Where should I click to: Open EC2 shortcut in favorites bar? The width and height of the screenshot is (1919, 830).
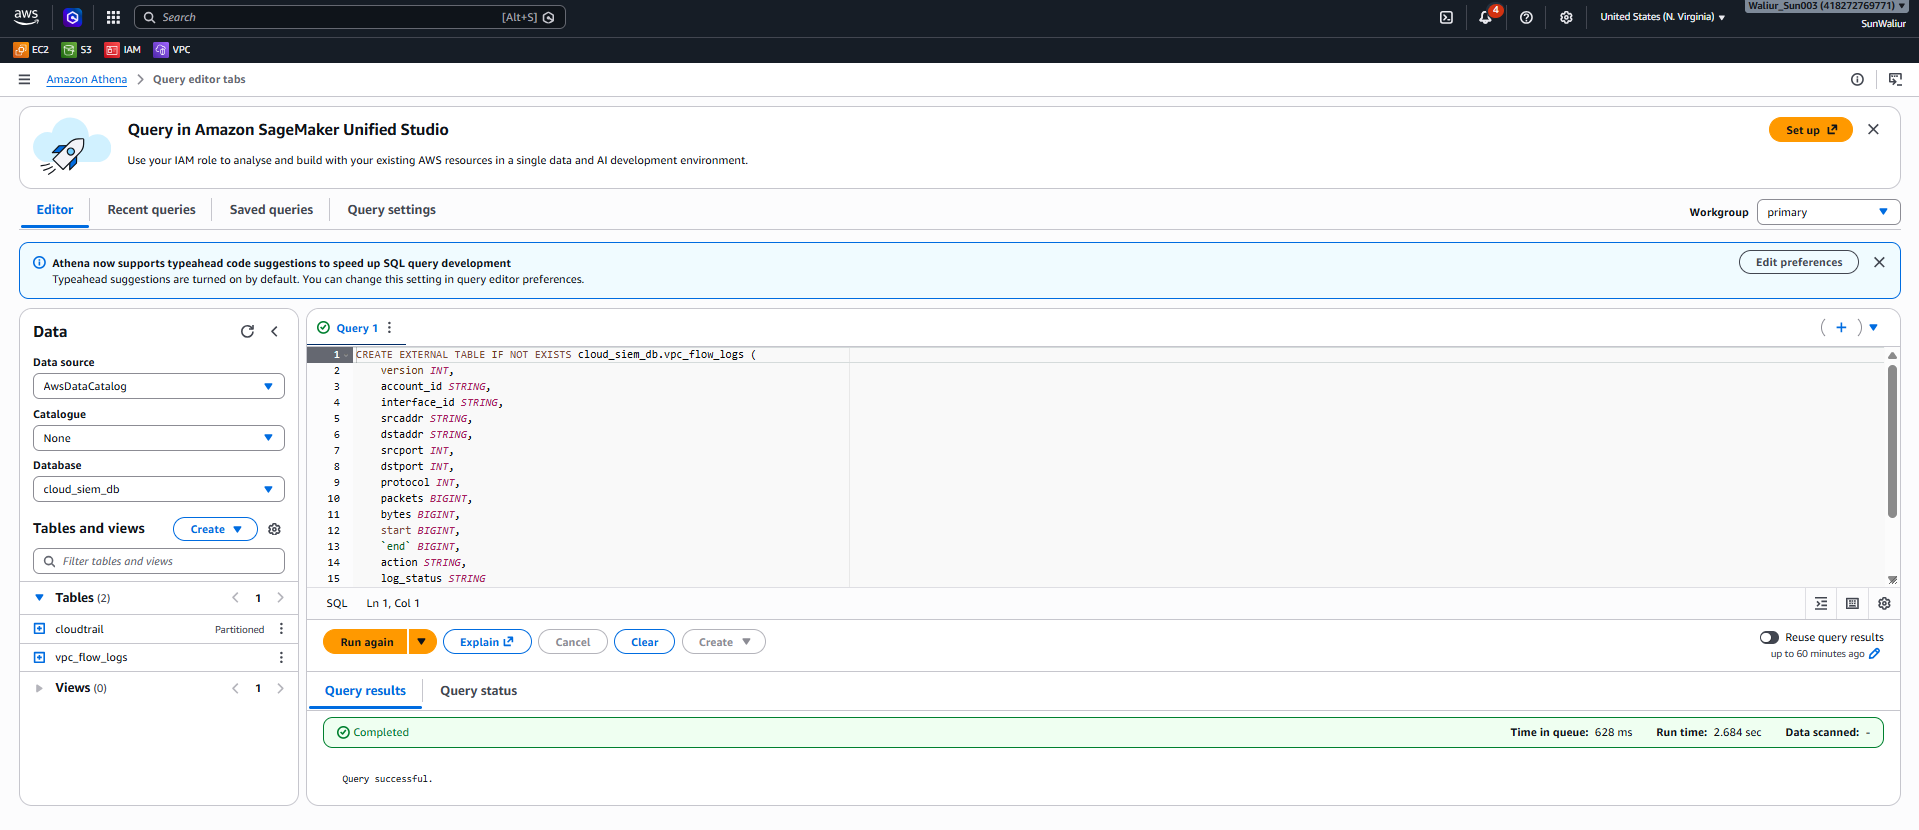tap(31, 49)
